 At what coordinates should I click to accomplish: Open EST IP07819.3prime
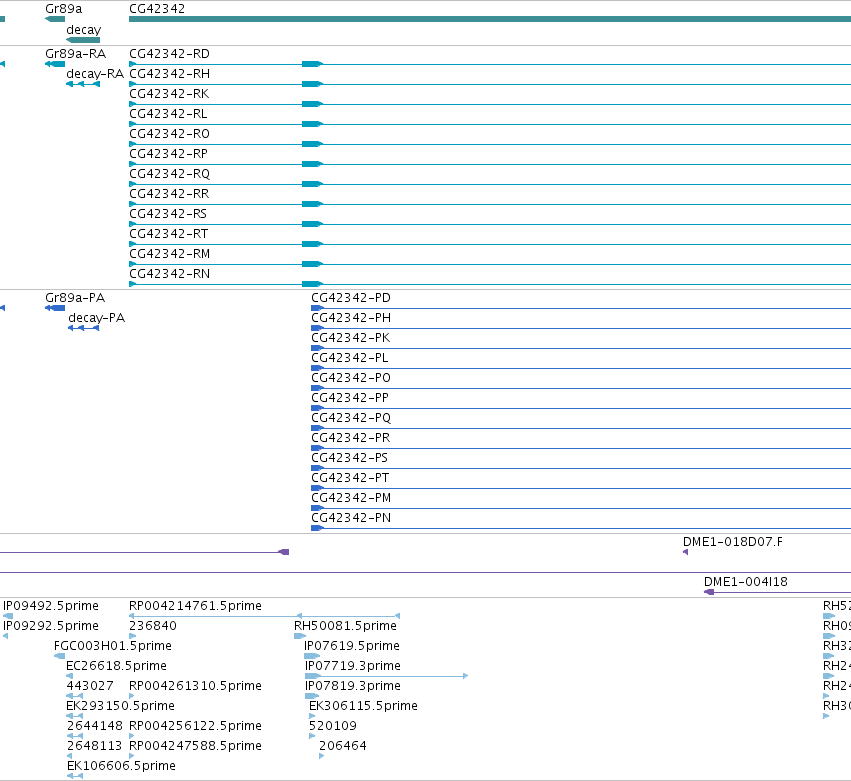coord(353,687)
